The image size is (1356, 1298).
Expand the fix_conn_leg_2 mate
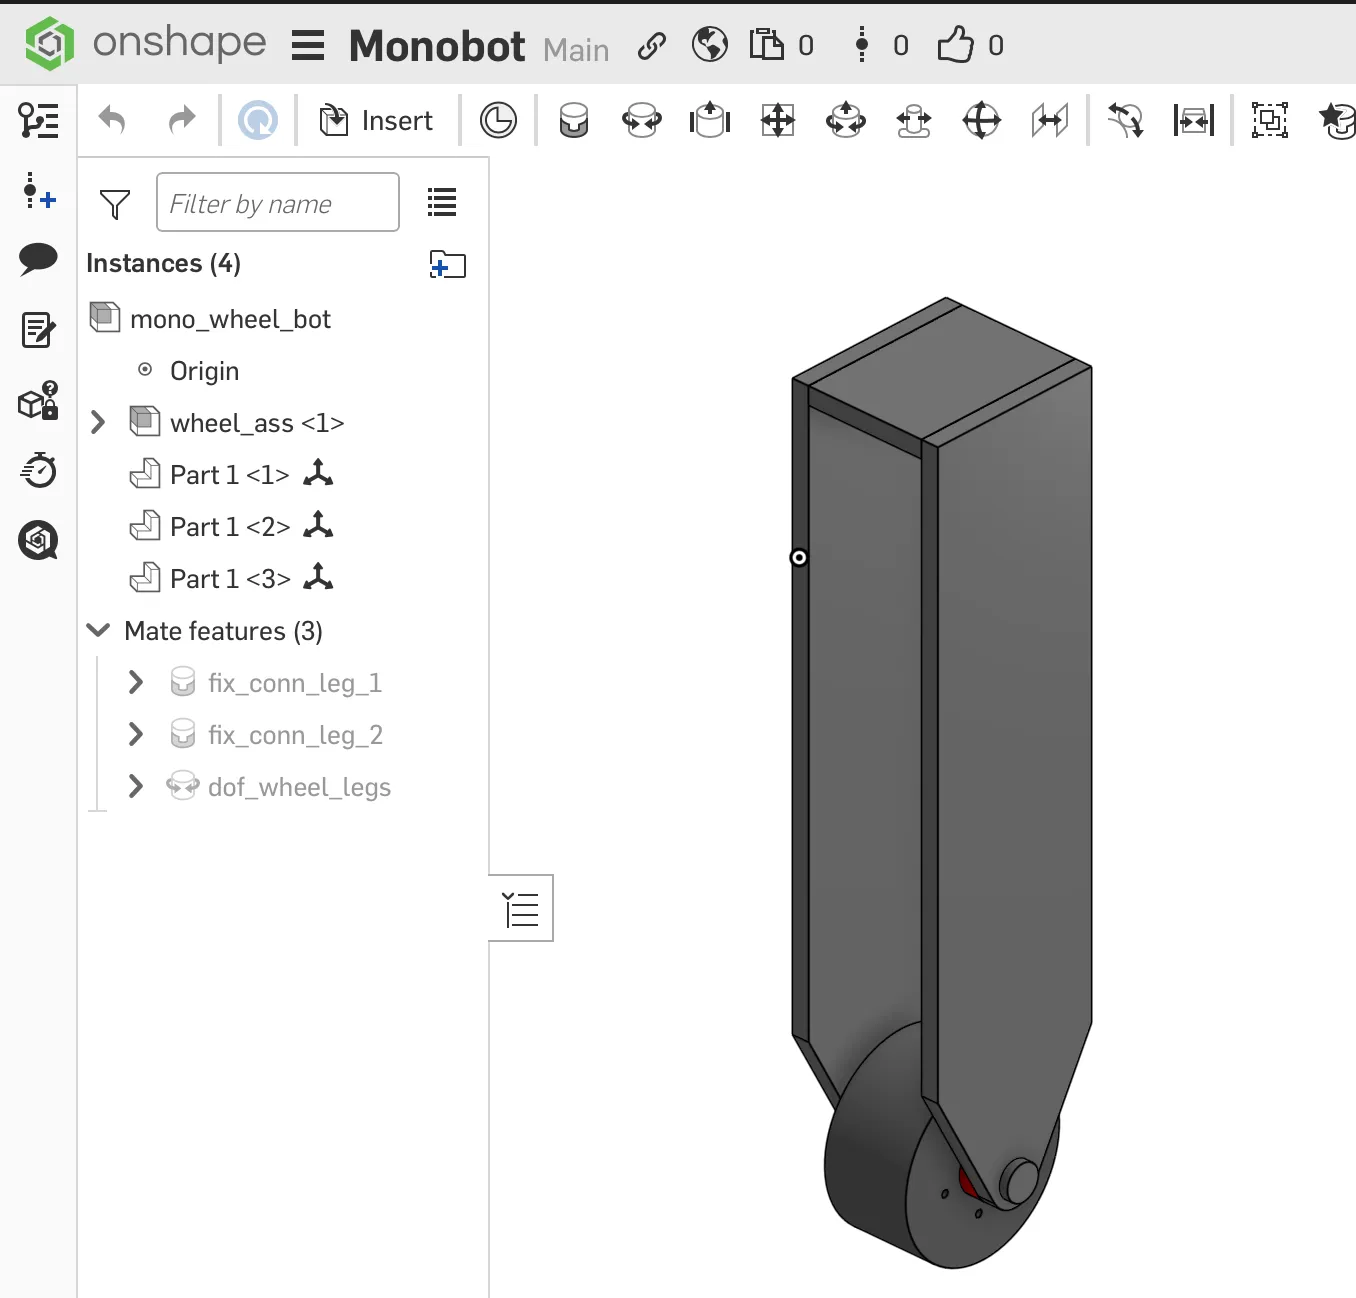click(x=136, y=734)
